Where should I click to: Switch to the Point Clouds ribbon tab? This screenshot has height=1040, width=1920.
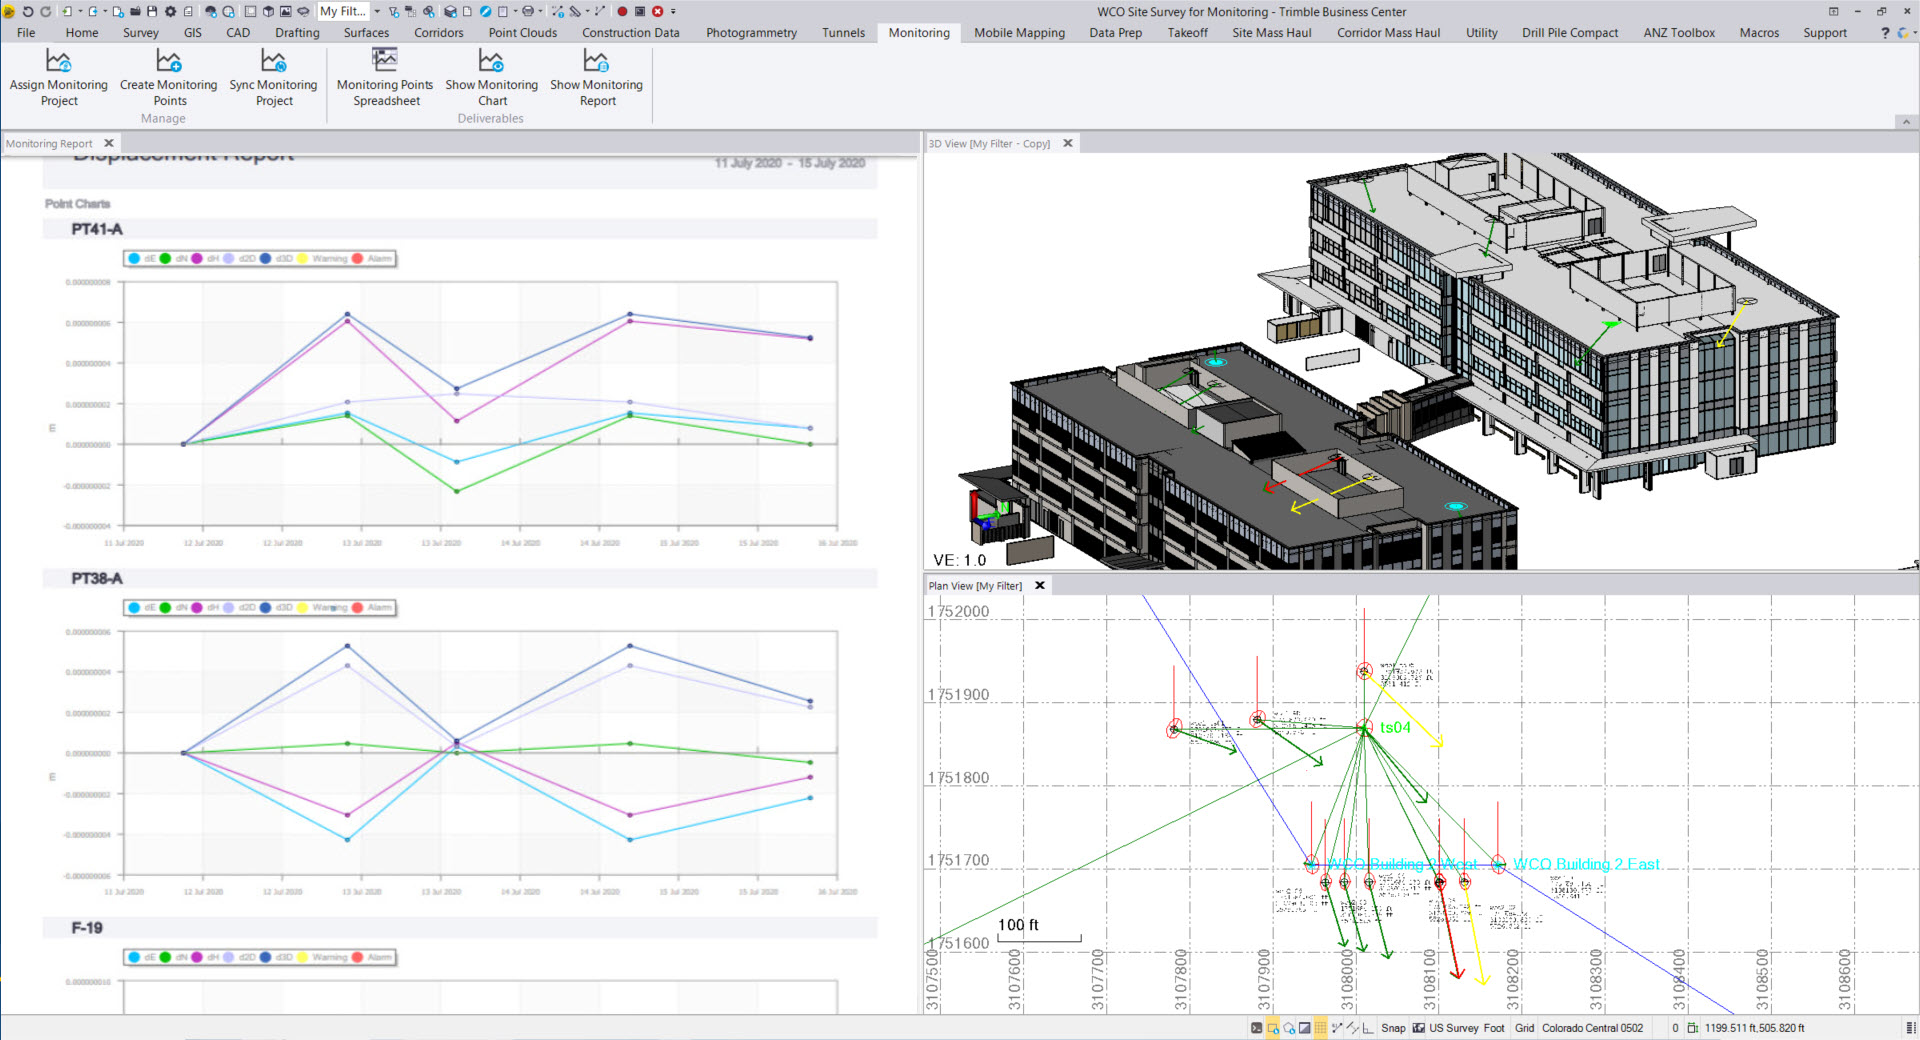[522, 33]
